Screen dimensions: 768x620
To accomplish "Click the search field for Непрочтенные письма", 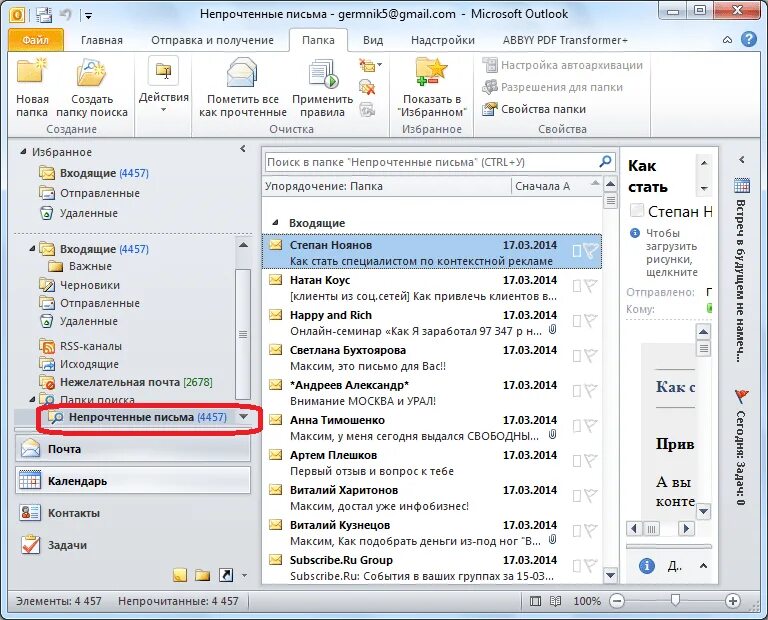I will [431, 162].
